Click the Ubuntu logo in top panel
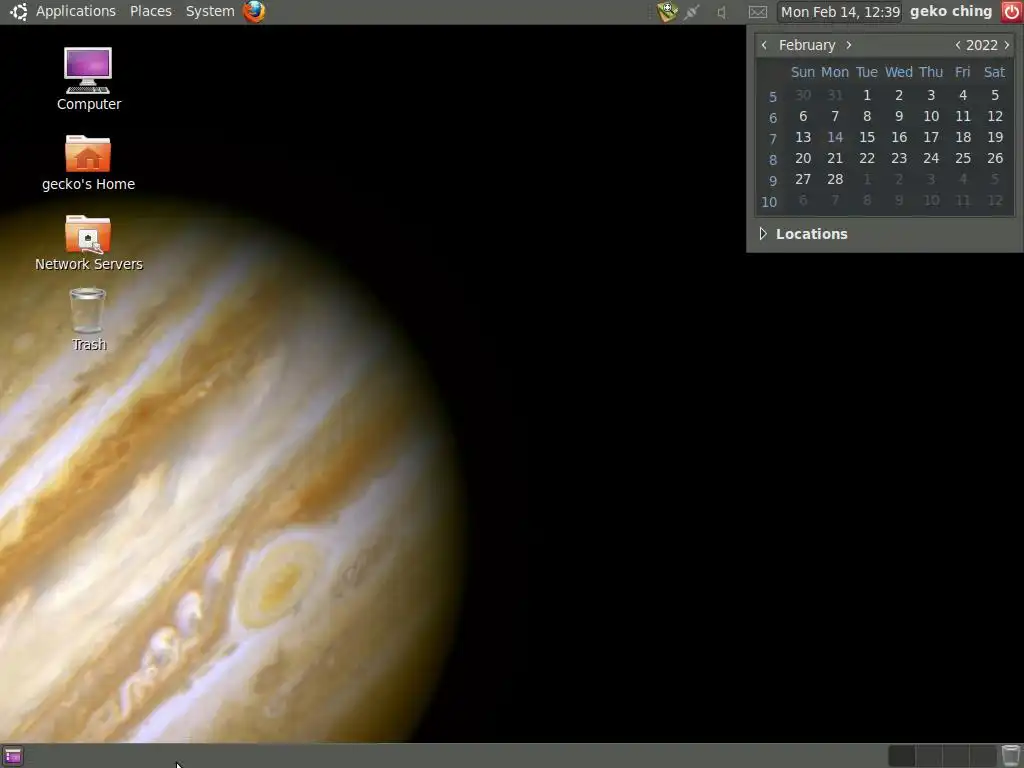 click(18, 11)
